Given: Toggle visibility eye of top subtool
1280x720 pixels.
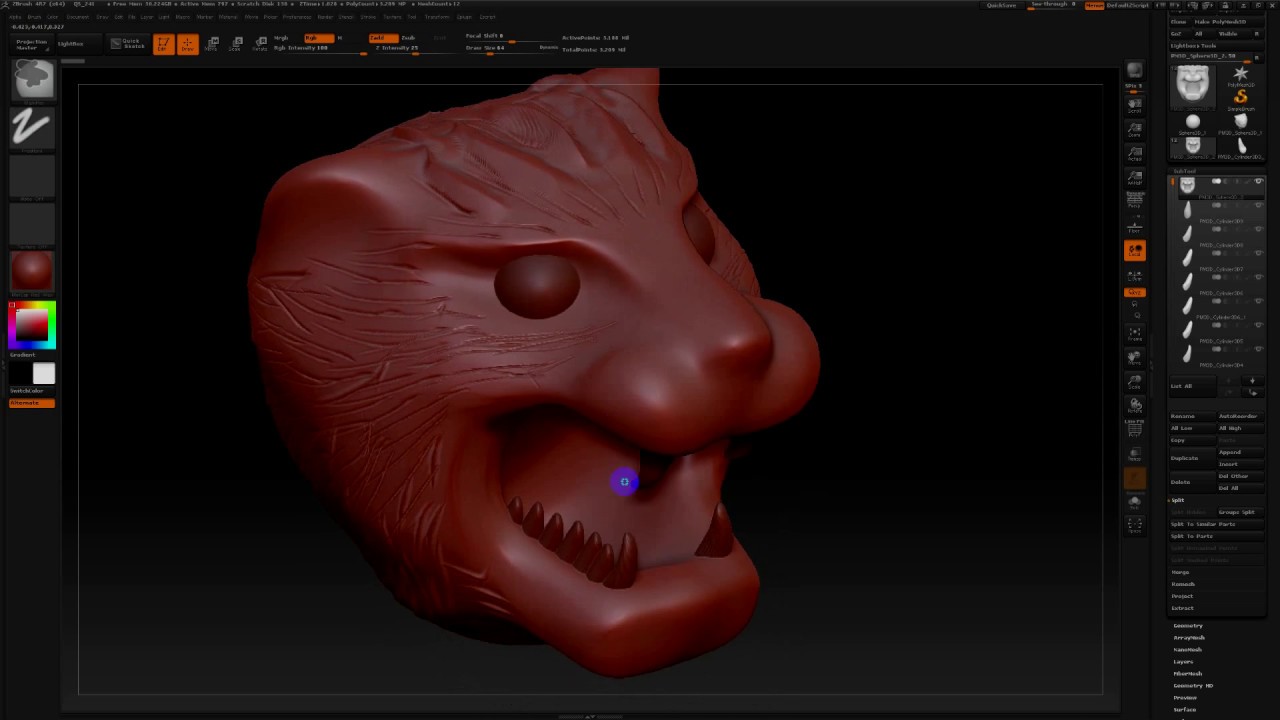Looking at the screenshot, I should (1258, 181).
